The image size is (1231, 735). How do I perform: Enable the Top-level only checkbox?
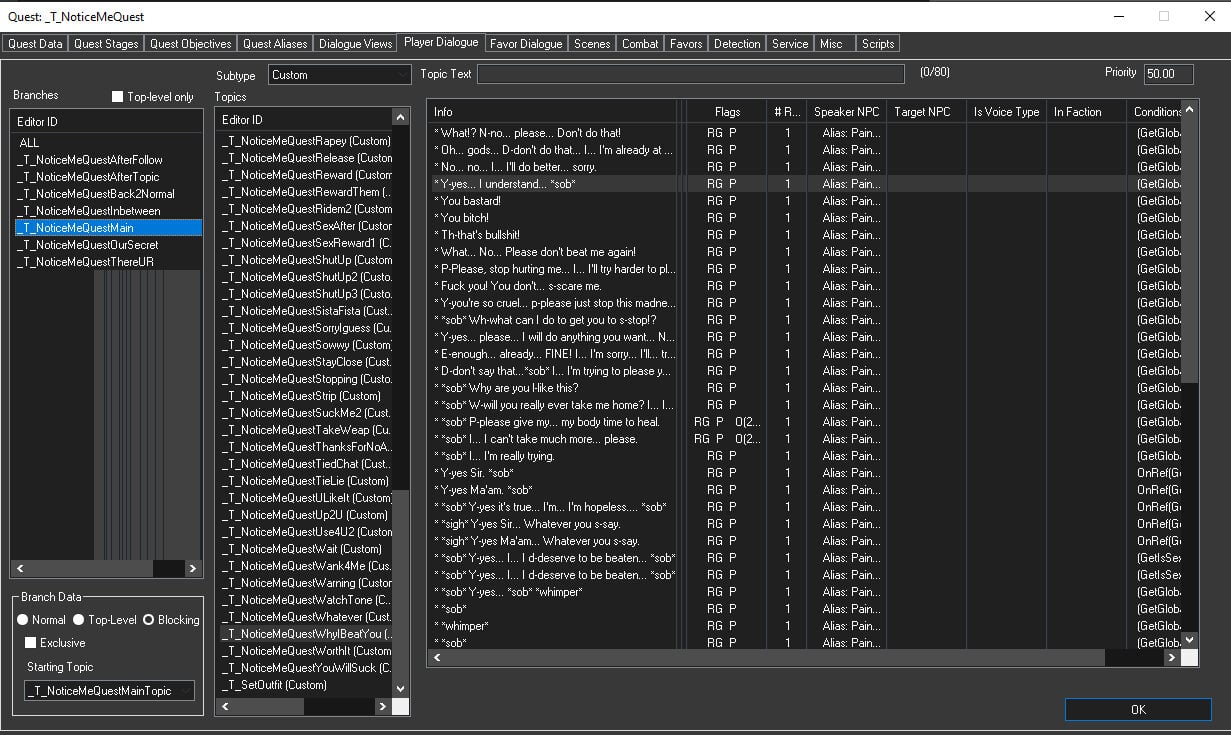(x=117, y=97)
